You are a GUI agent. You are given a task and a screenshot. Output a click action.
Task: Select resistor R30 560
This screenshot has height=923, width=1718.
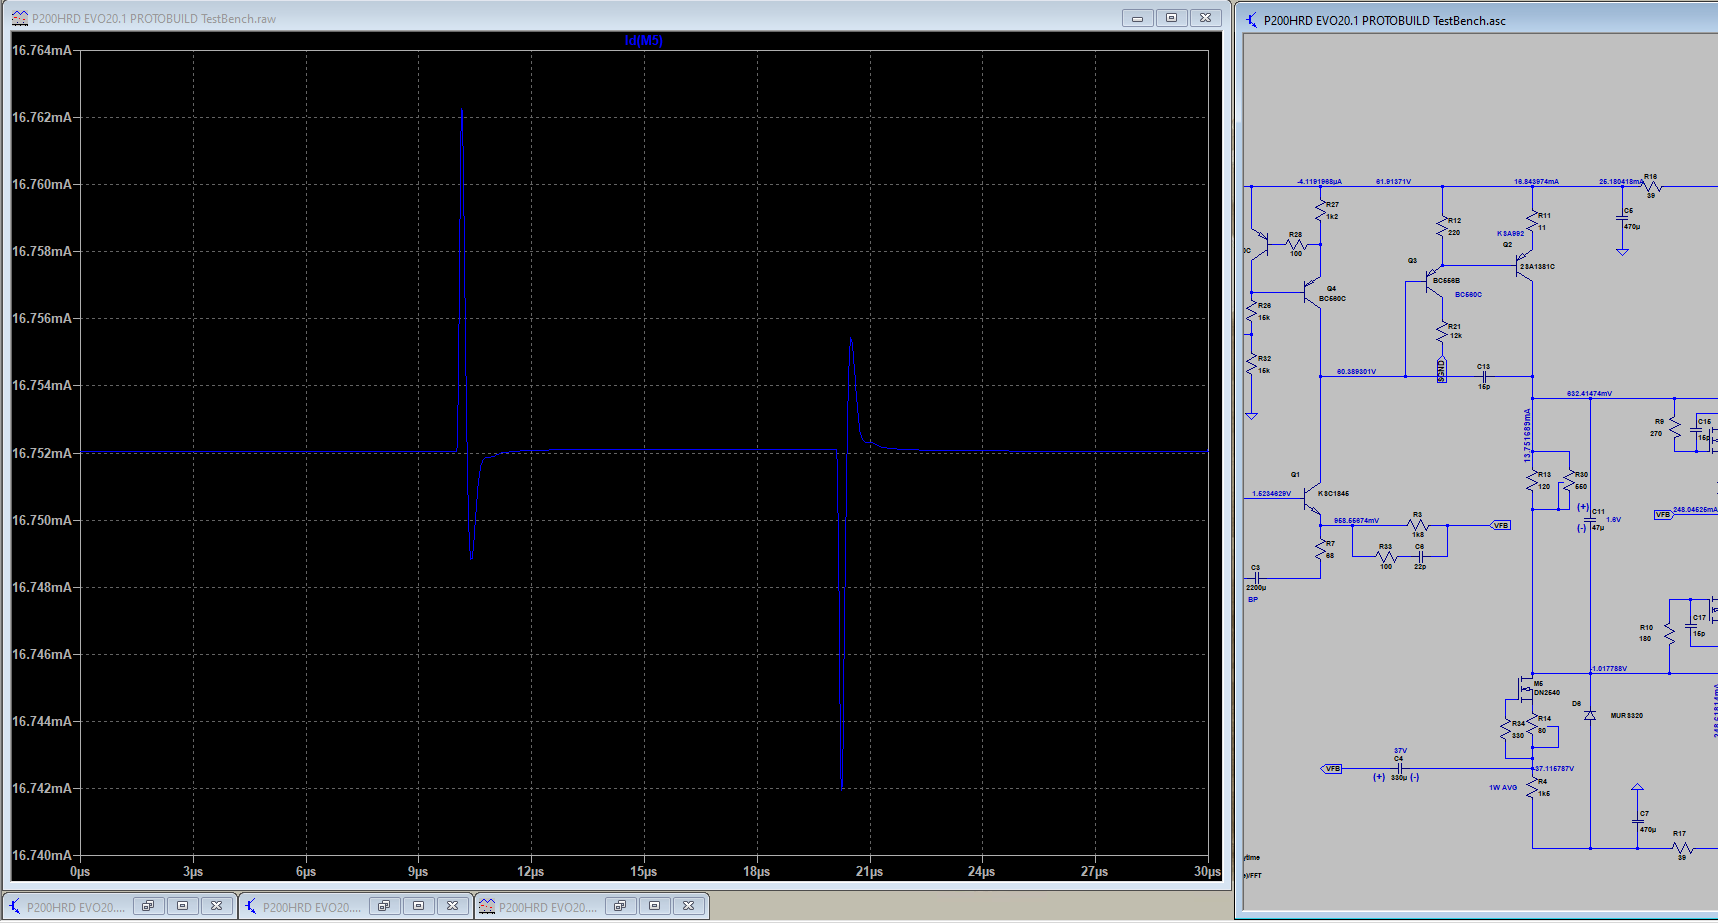(1567, 481)
